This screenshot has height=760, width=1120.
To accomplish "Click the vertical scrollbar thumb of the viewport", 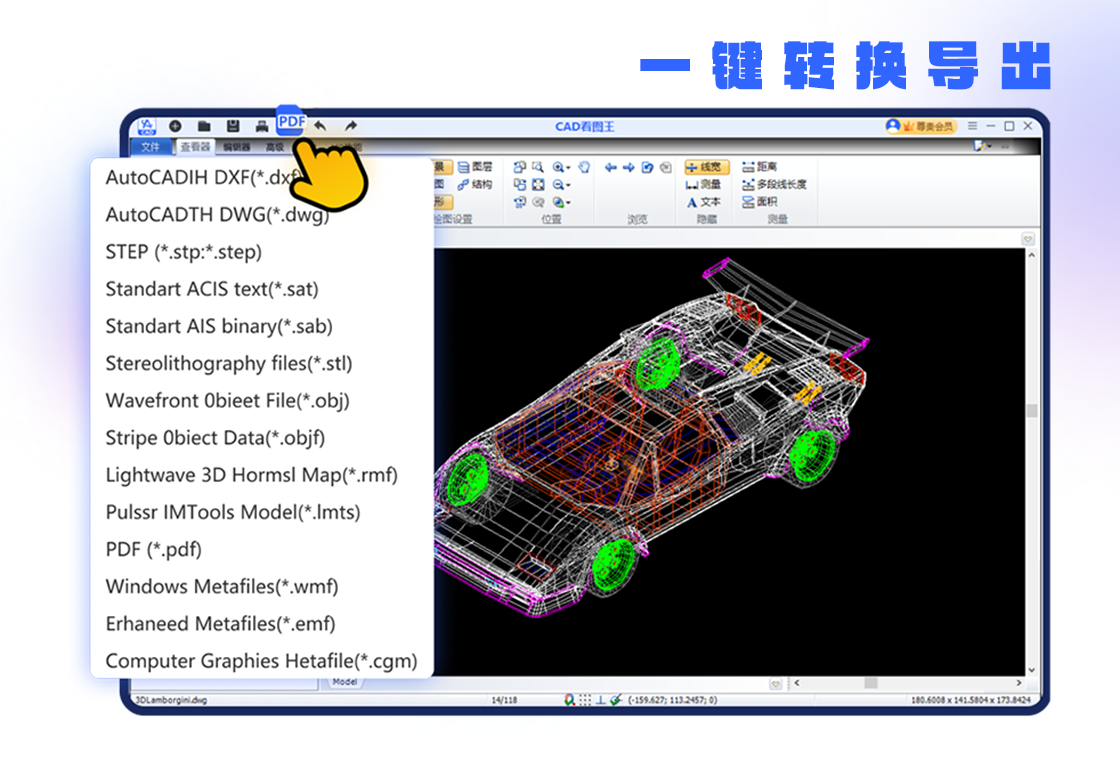I will click(x=1031, y=410).
